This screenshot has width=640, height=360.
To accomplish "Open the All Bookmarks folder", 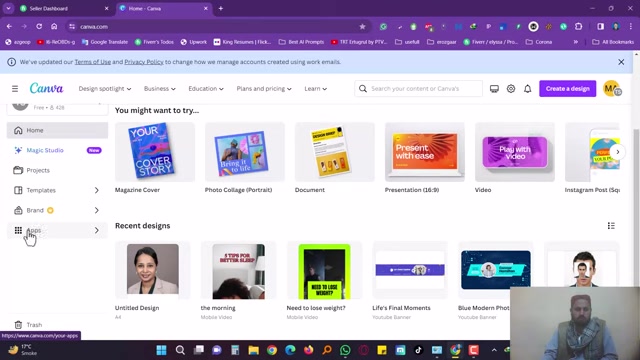I will (613, 42).
